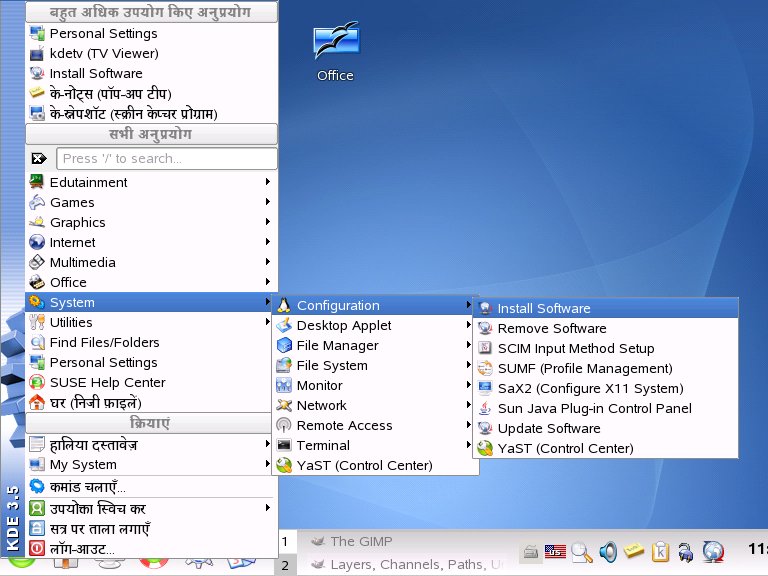This screenshot has width=768, height=576.
Task: Click the Multimedia category icon
Action: click(x=37, y=262)
